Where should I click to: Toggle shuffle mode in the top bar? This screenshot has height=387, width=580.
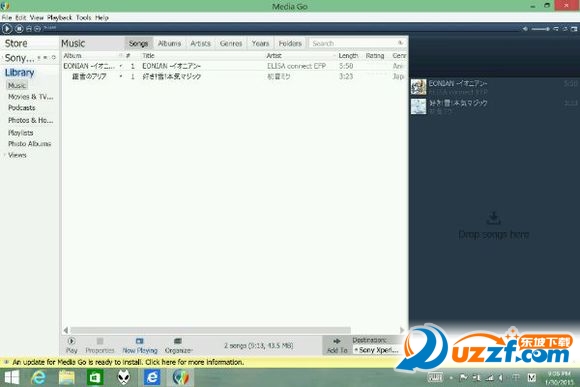(x=556, y=29)
